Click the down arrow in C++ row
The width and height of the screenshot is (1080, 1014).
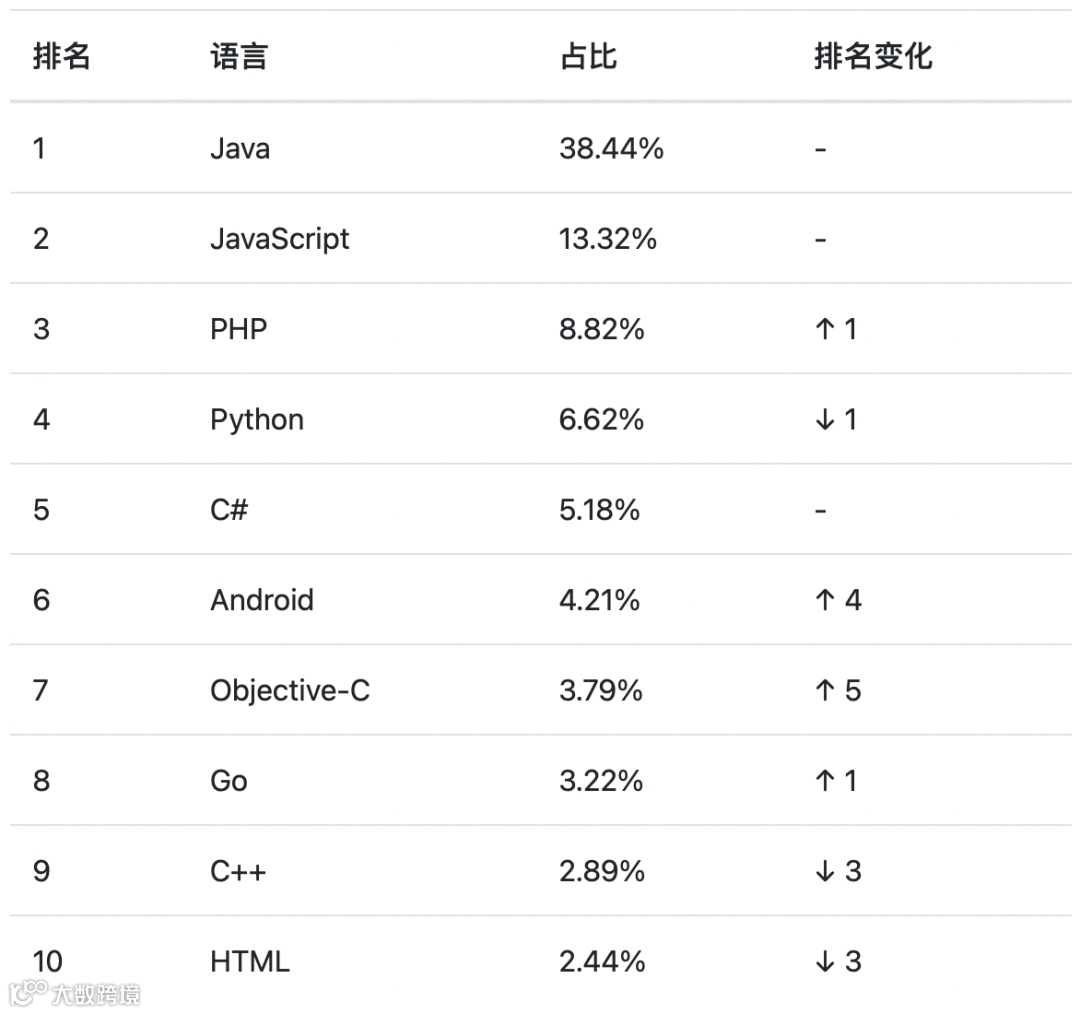[824, 871]
